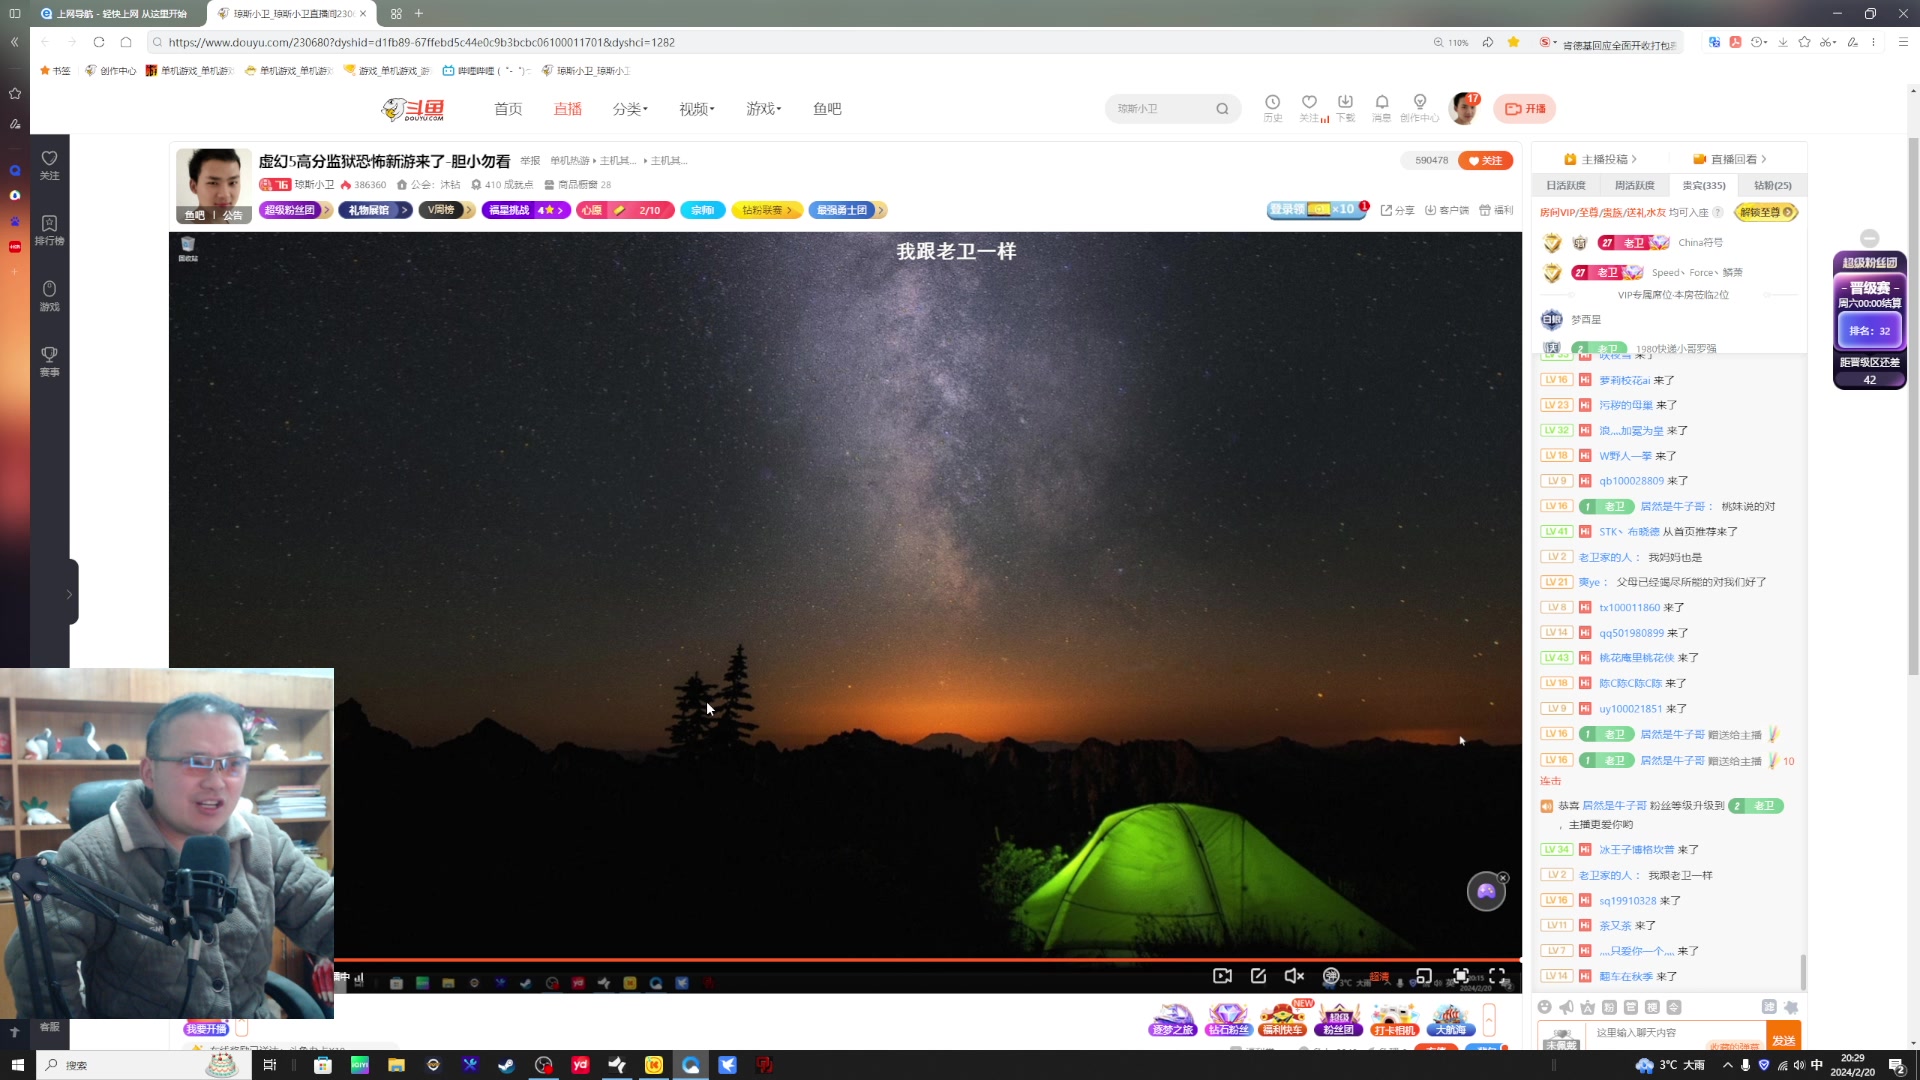Select the 钻粉(25) tab
The height and width of the screenshot is (1080, 1920).
(1772, 185)
